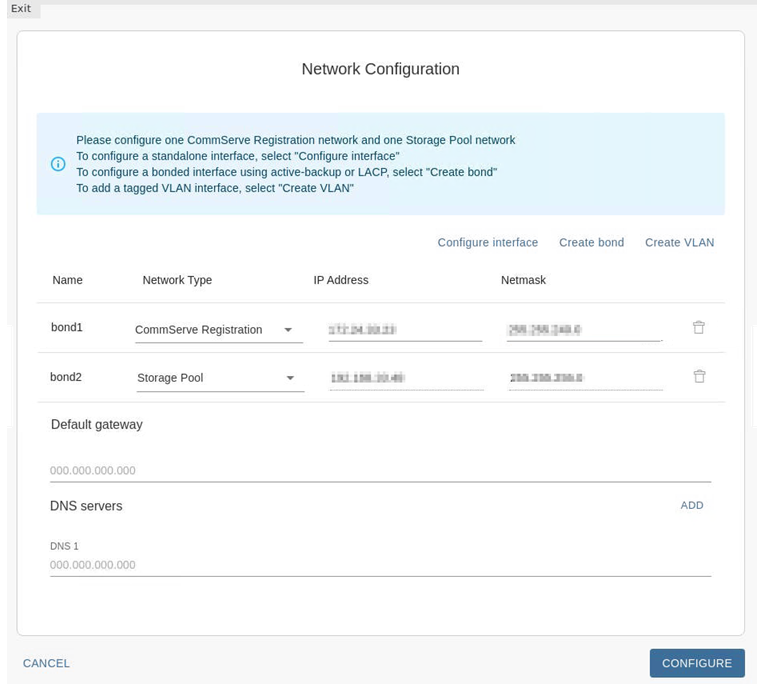This screenshot has height=684, width=765.
Task: Click the Network Type column header
Action: [x=177, y=281]
